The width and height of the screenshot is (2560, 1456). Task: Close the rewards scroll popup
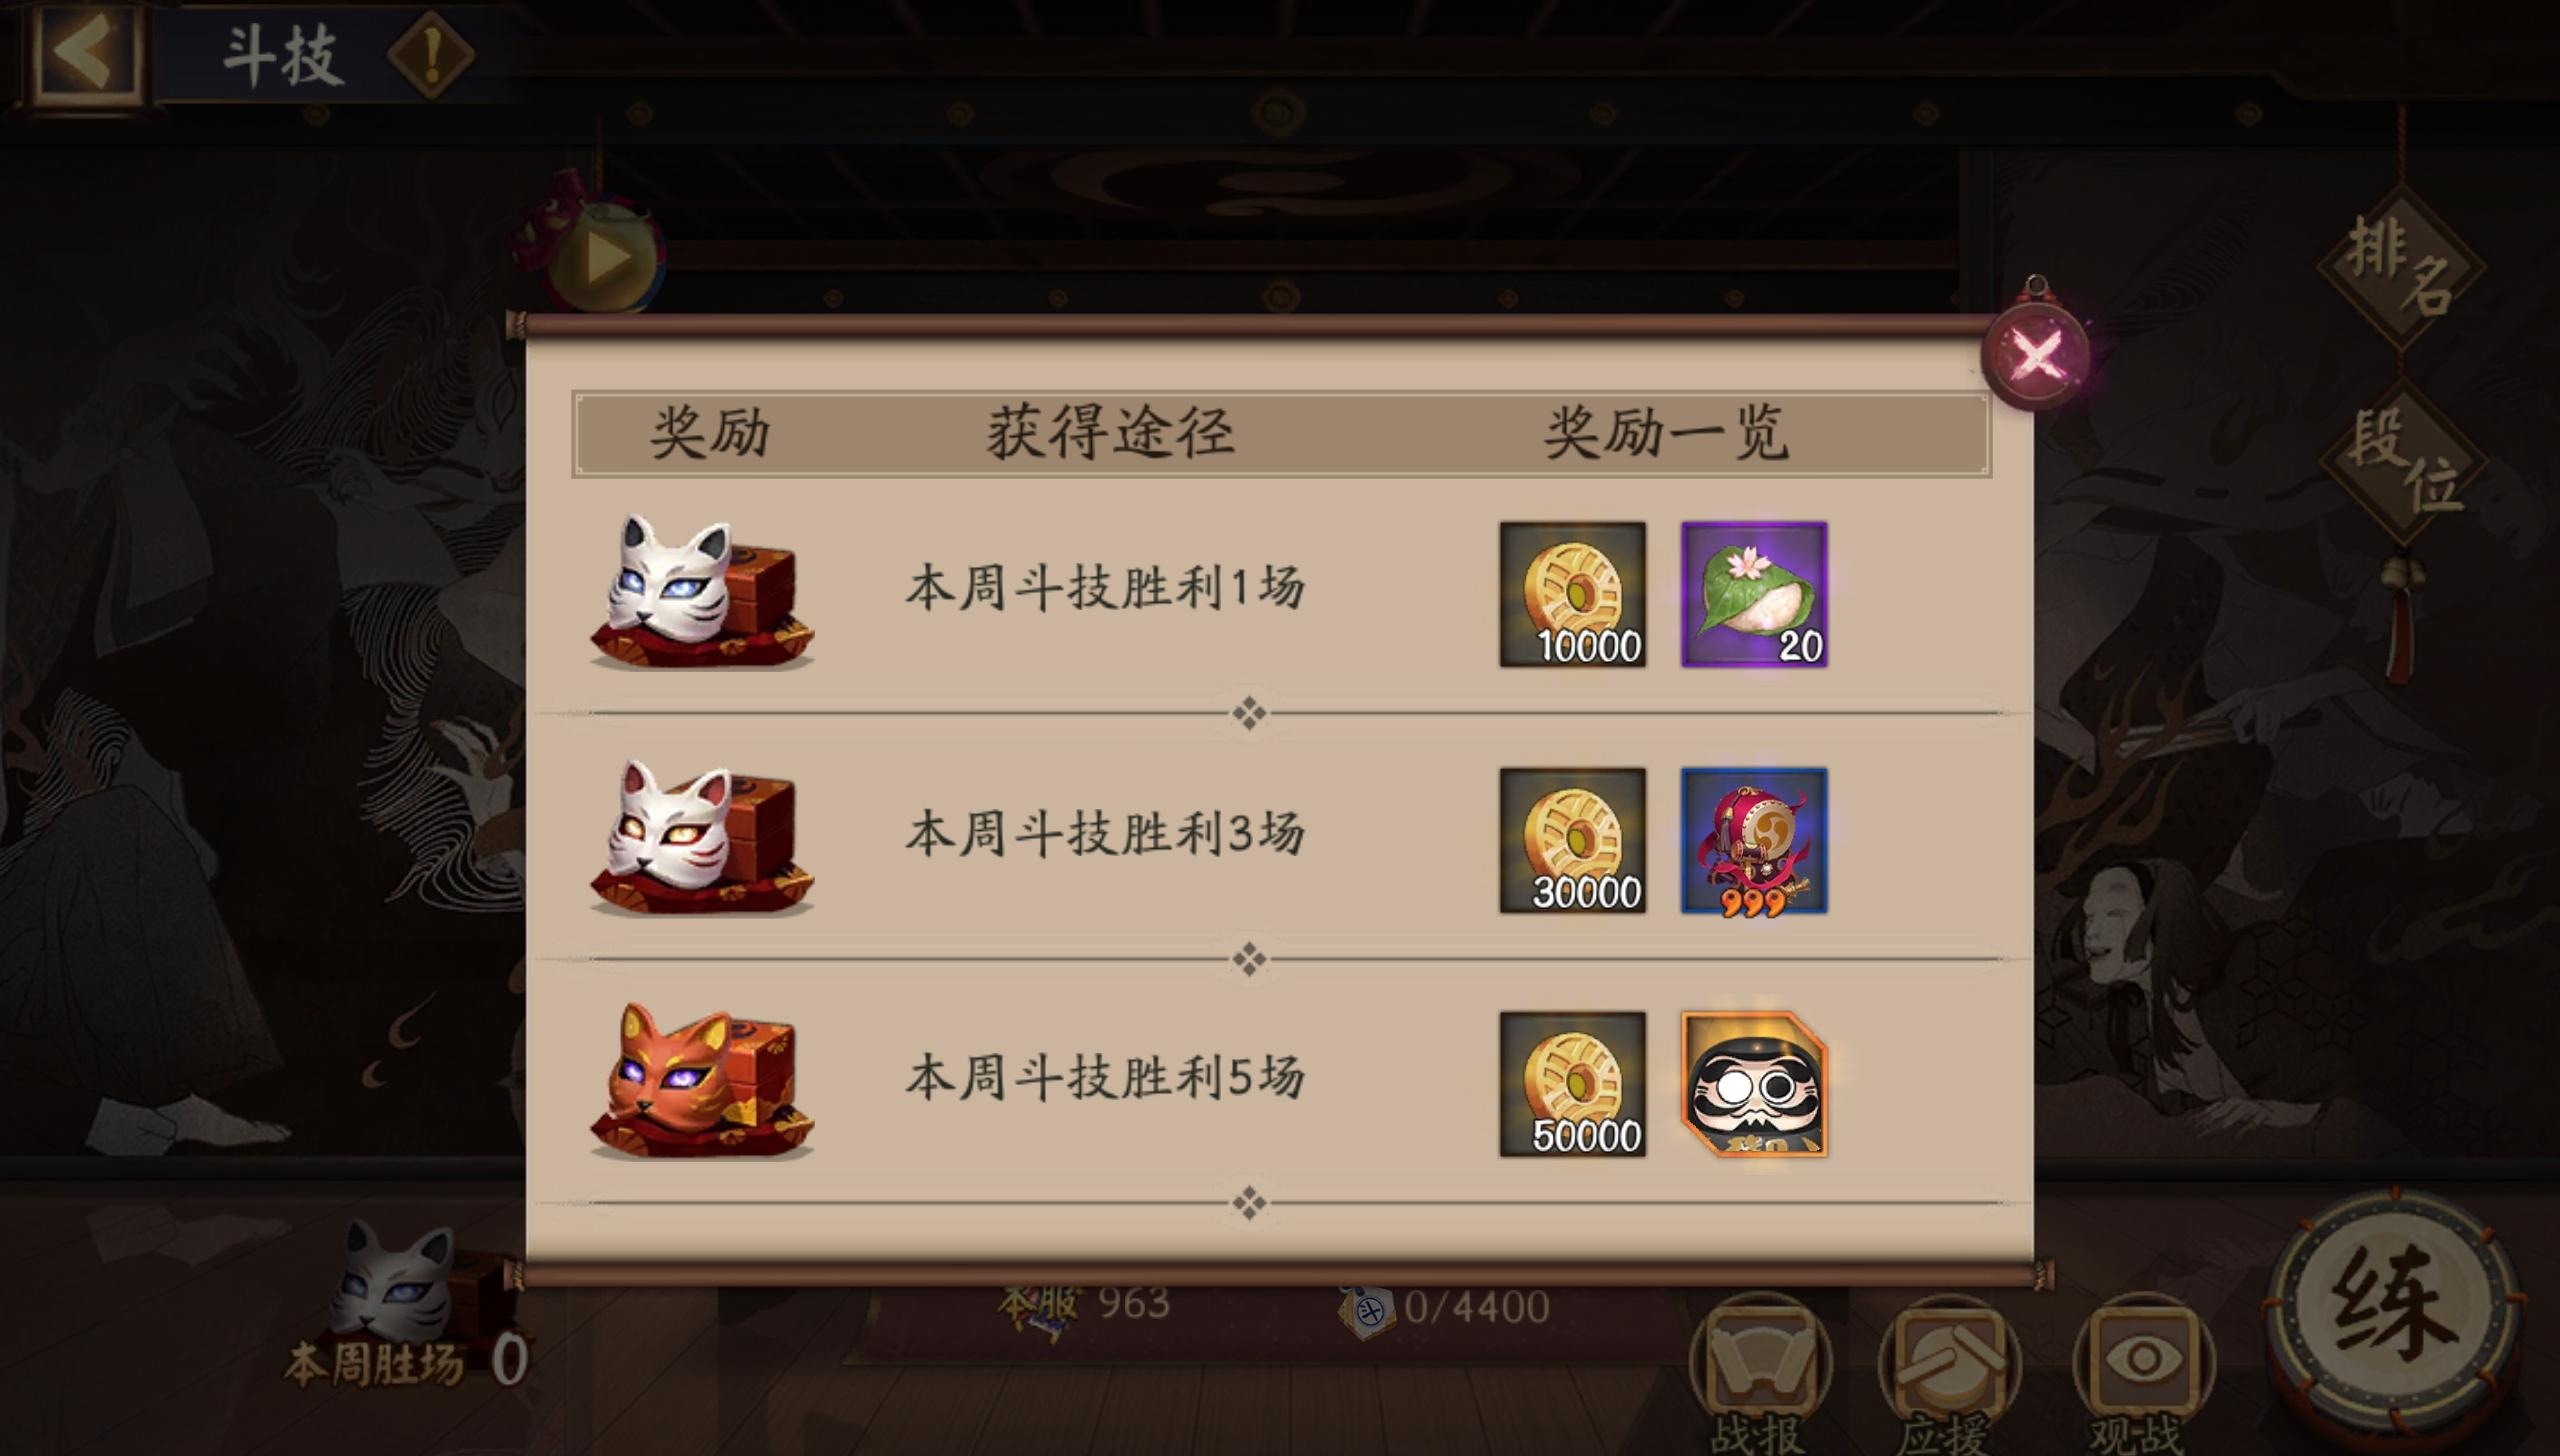click(2036, 353)
